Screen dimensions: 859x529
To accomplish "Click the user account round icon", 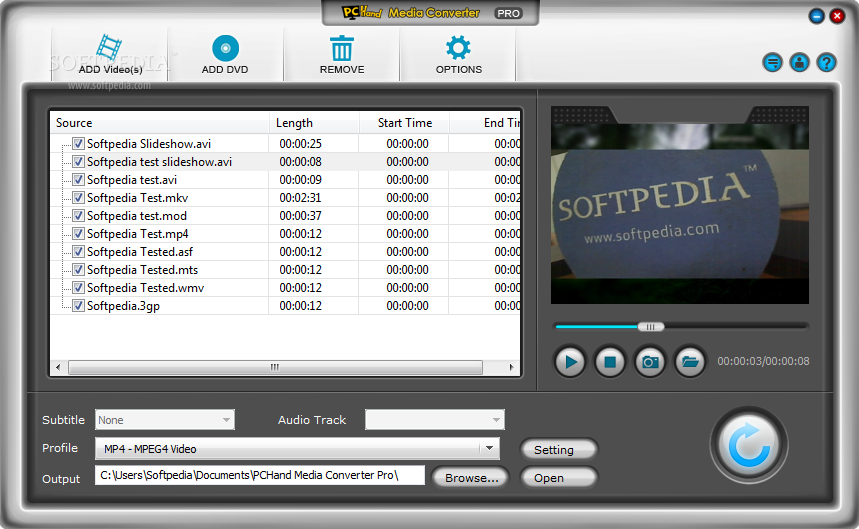I will [799, 63].
